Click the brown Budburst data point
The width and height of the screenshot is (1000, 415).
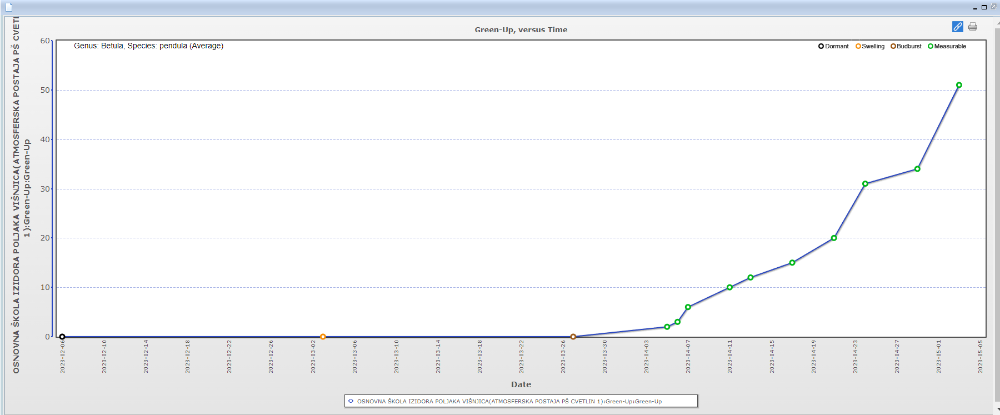point(573,337)
